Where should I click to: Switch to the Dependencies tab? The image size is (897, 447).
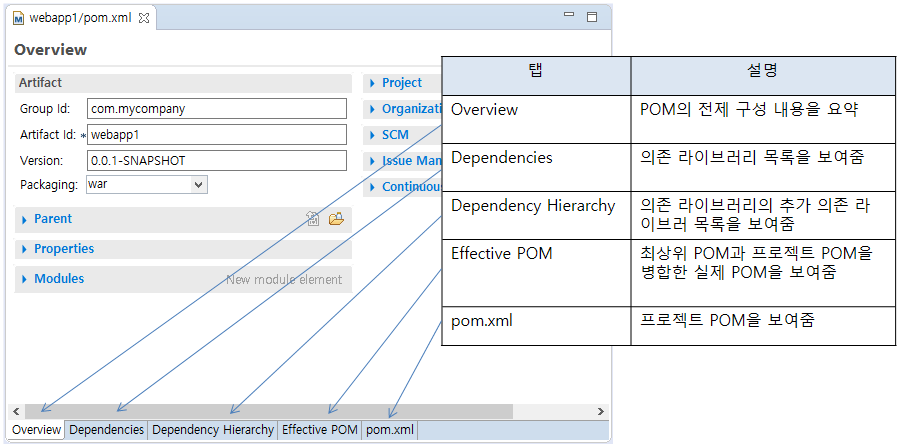(106, 430)
